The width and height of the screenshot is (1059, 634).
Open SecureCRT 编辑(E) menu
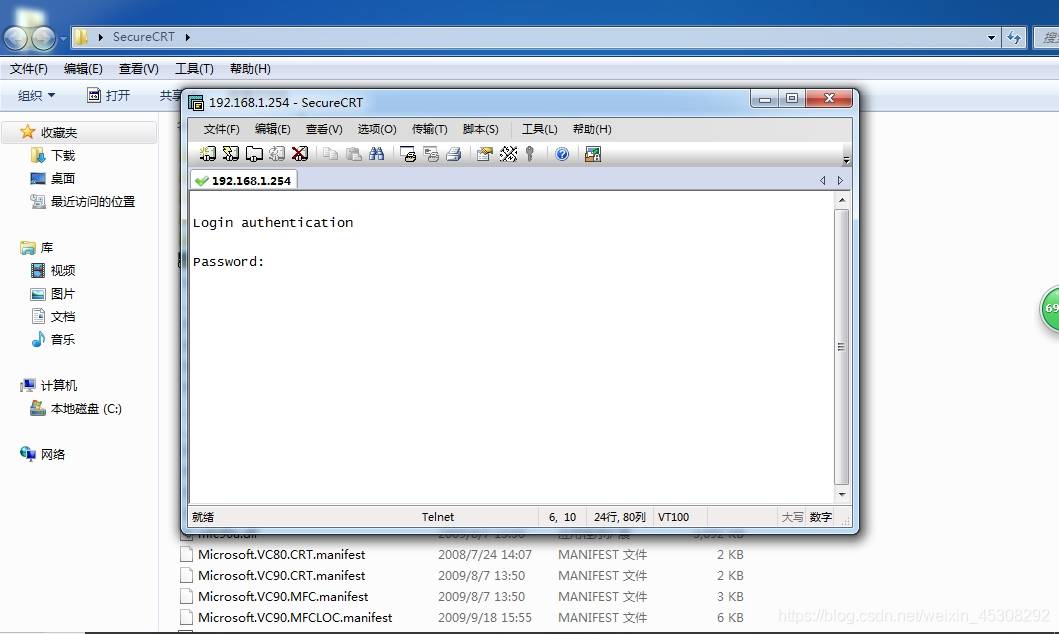coord(272,129)
